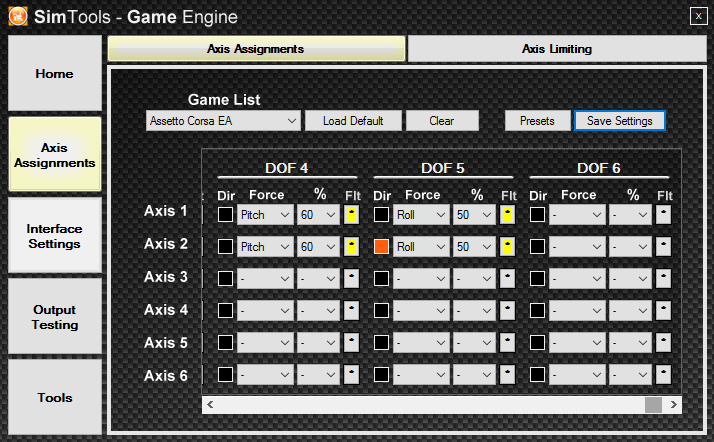This screenshot has width=714, height=442.
Task: Toggle Axis 3 DOF 5 filter button
Action: tap(507, 278)
